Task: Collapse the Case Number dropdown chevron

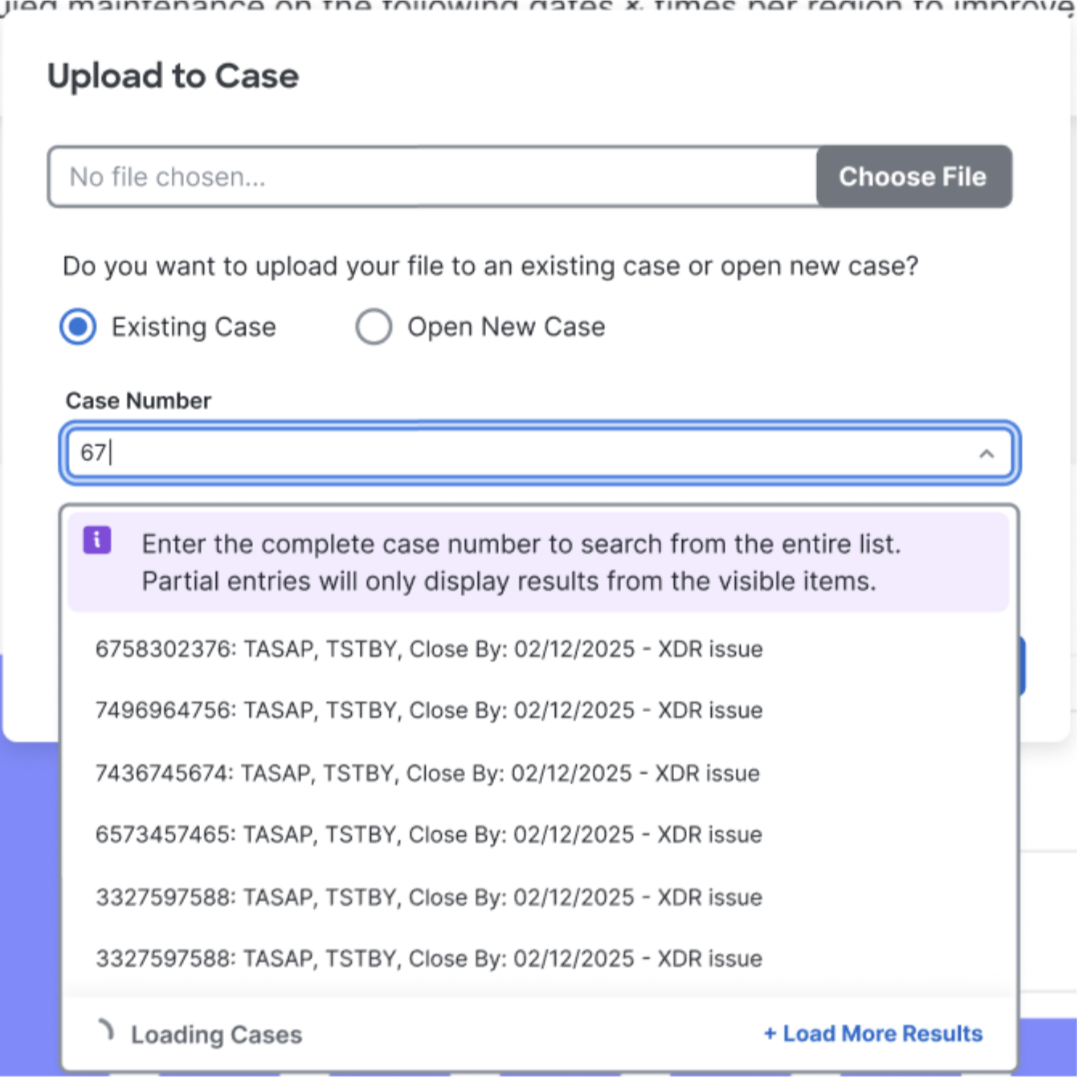Action: [x=986, y=454]
